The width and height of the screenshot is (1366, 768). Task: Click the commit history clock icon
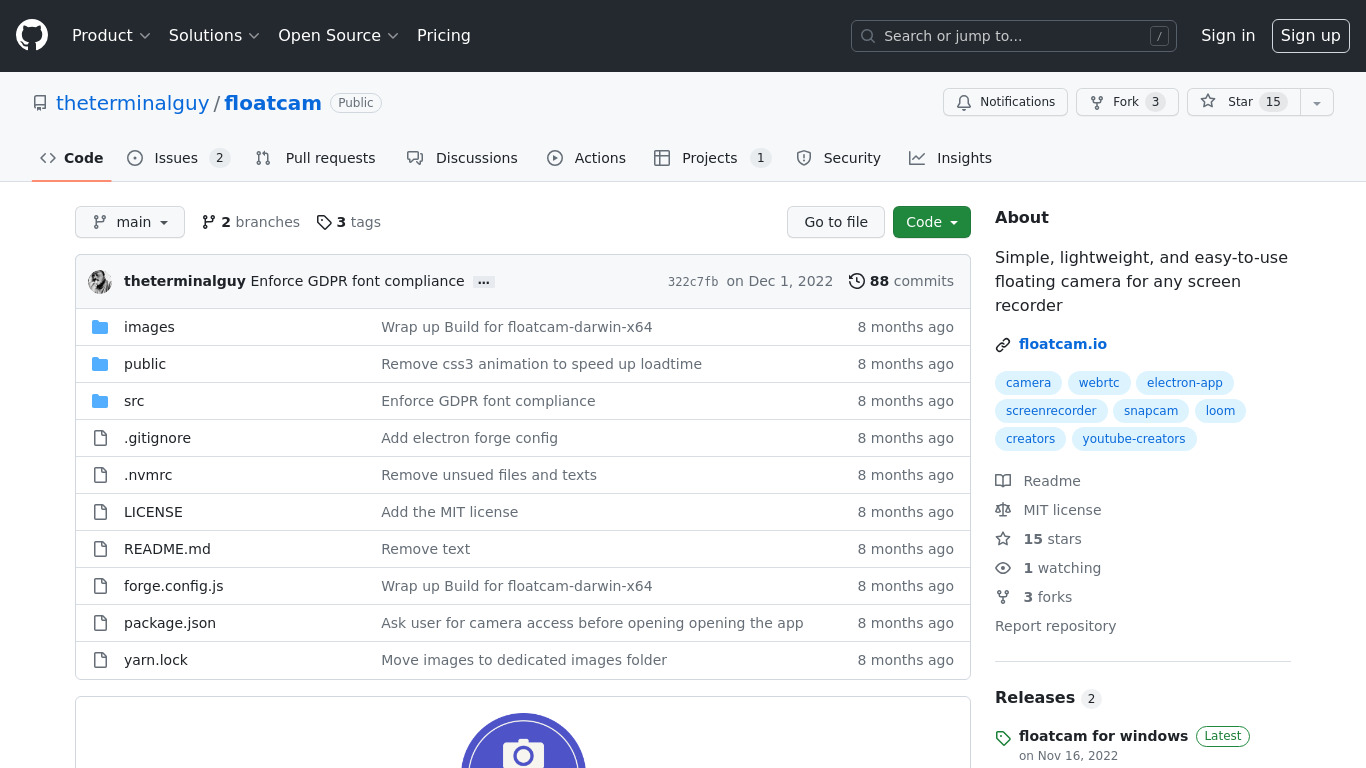pos(857,281)
